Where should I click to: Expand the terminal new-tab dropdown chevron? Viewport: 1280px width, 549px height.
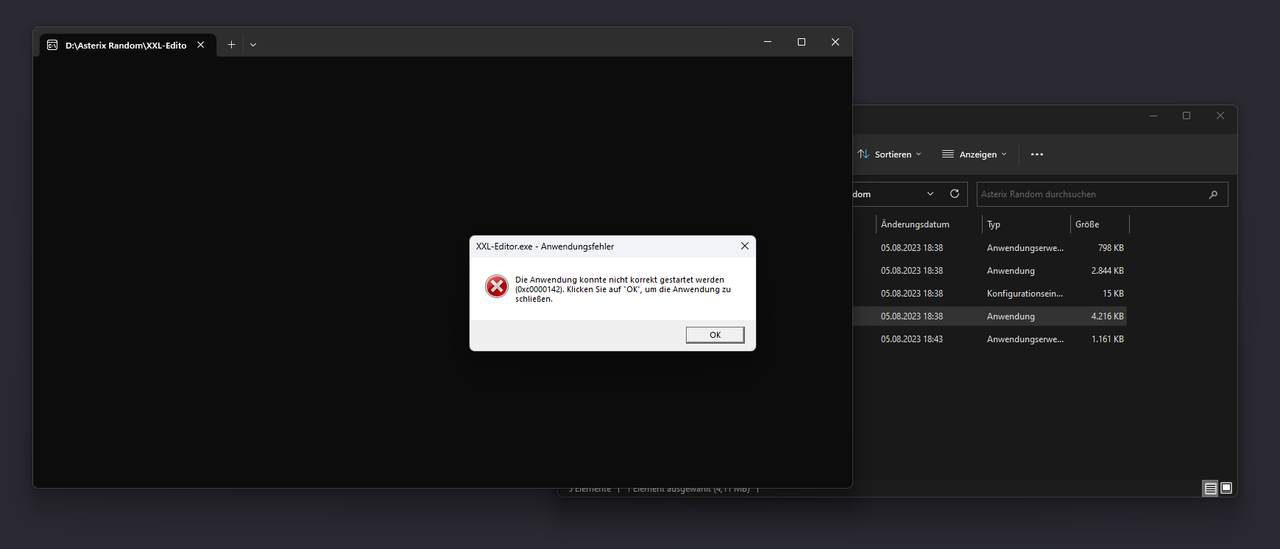pos(253,44)
